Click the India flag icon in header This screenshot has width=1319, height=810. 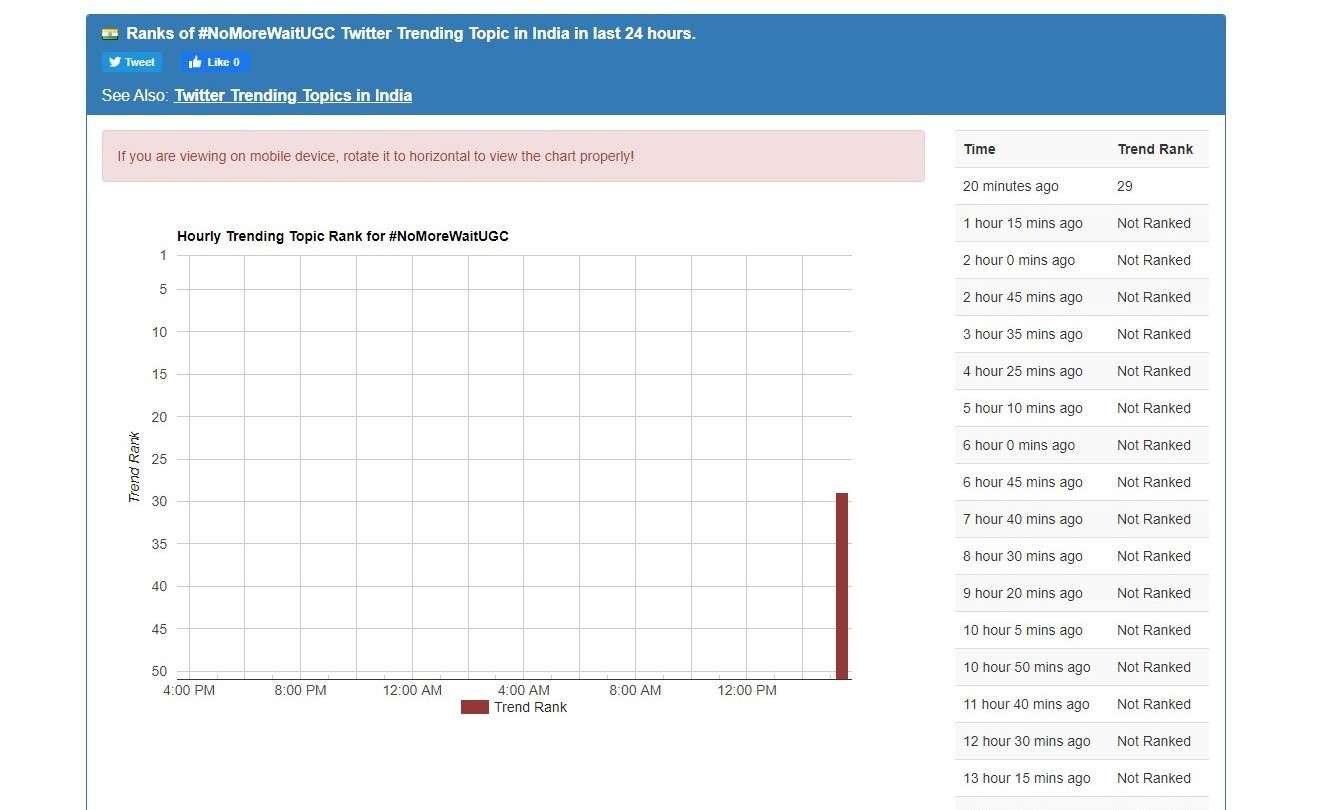point(110,33)
